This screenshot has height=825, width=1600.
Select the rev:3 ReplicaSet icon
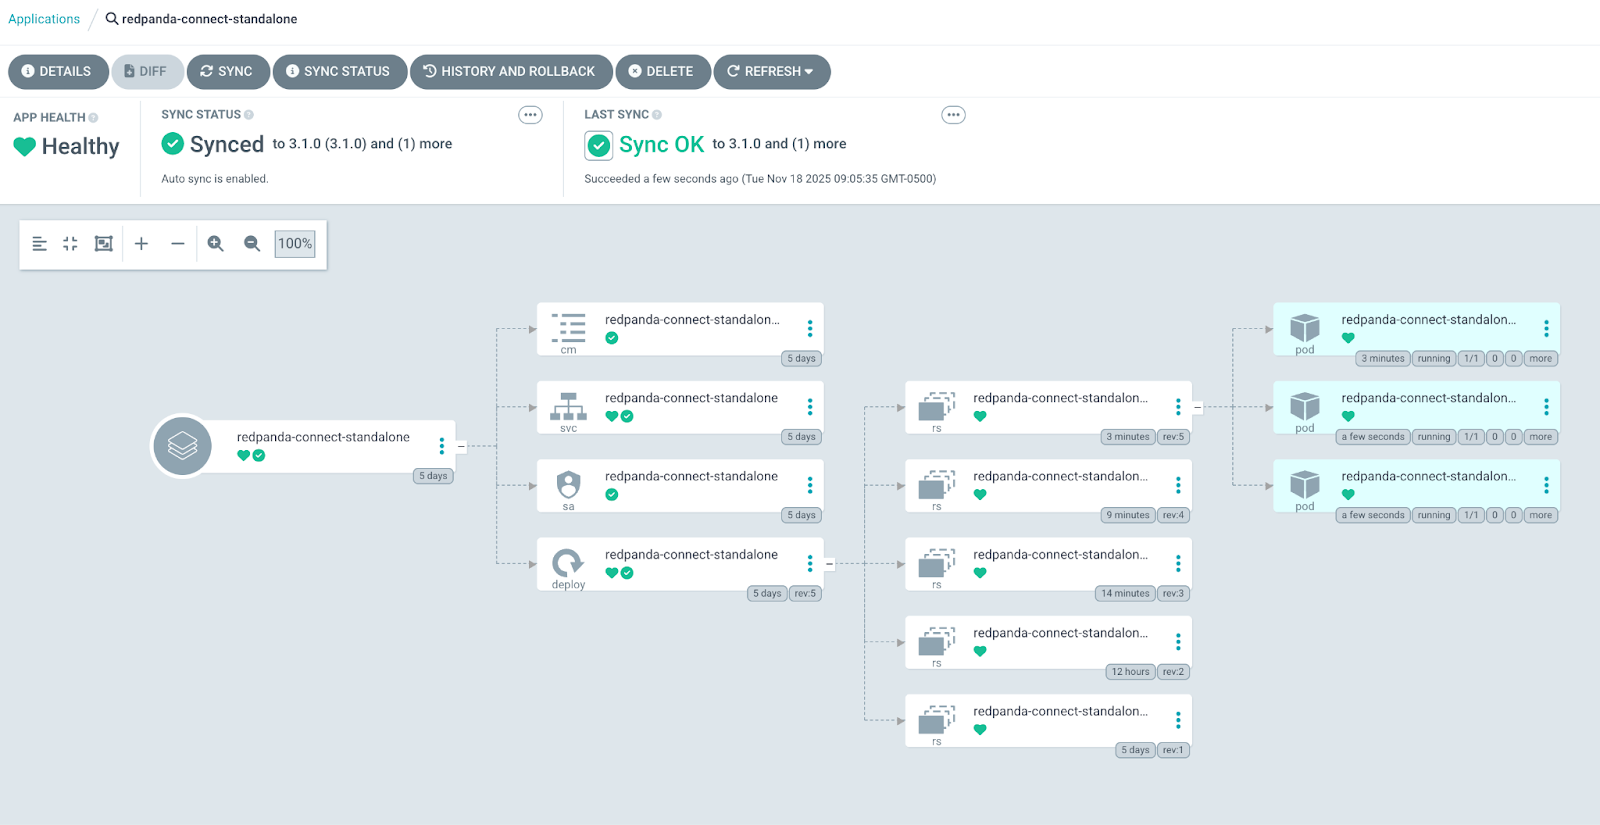point(937,563)
